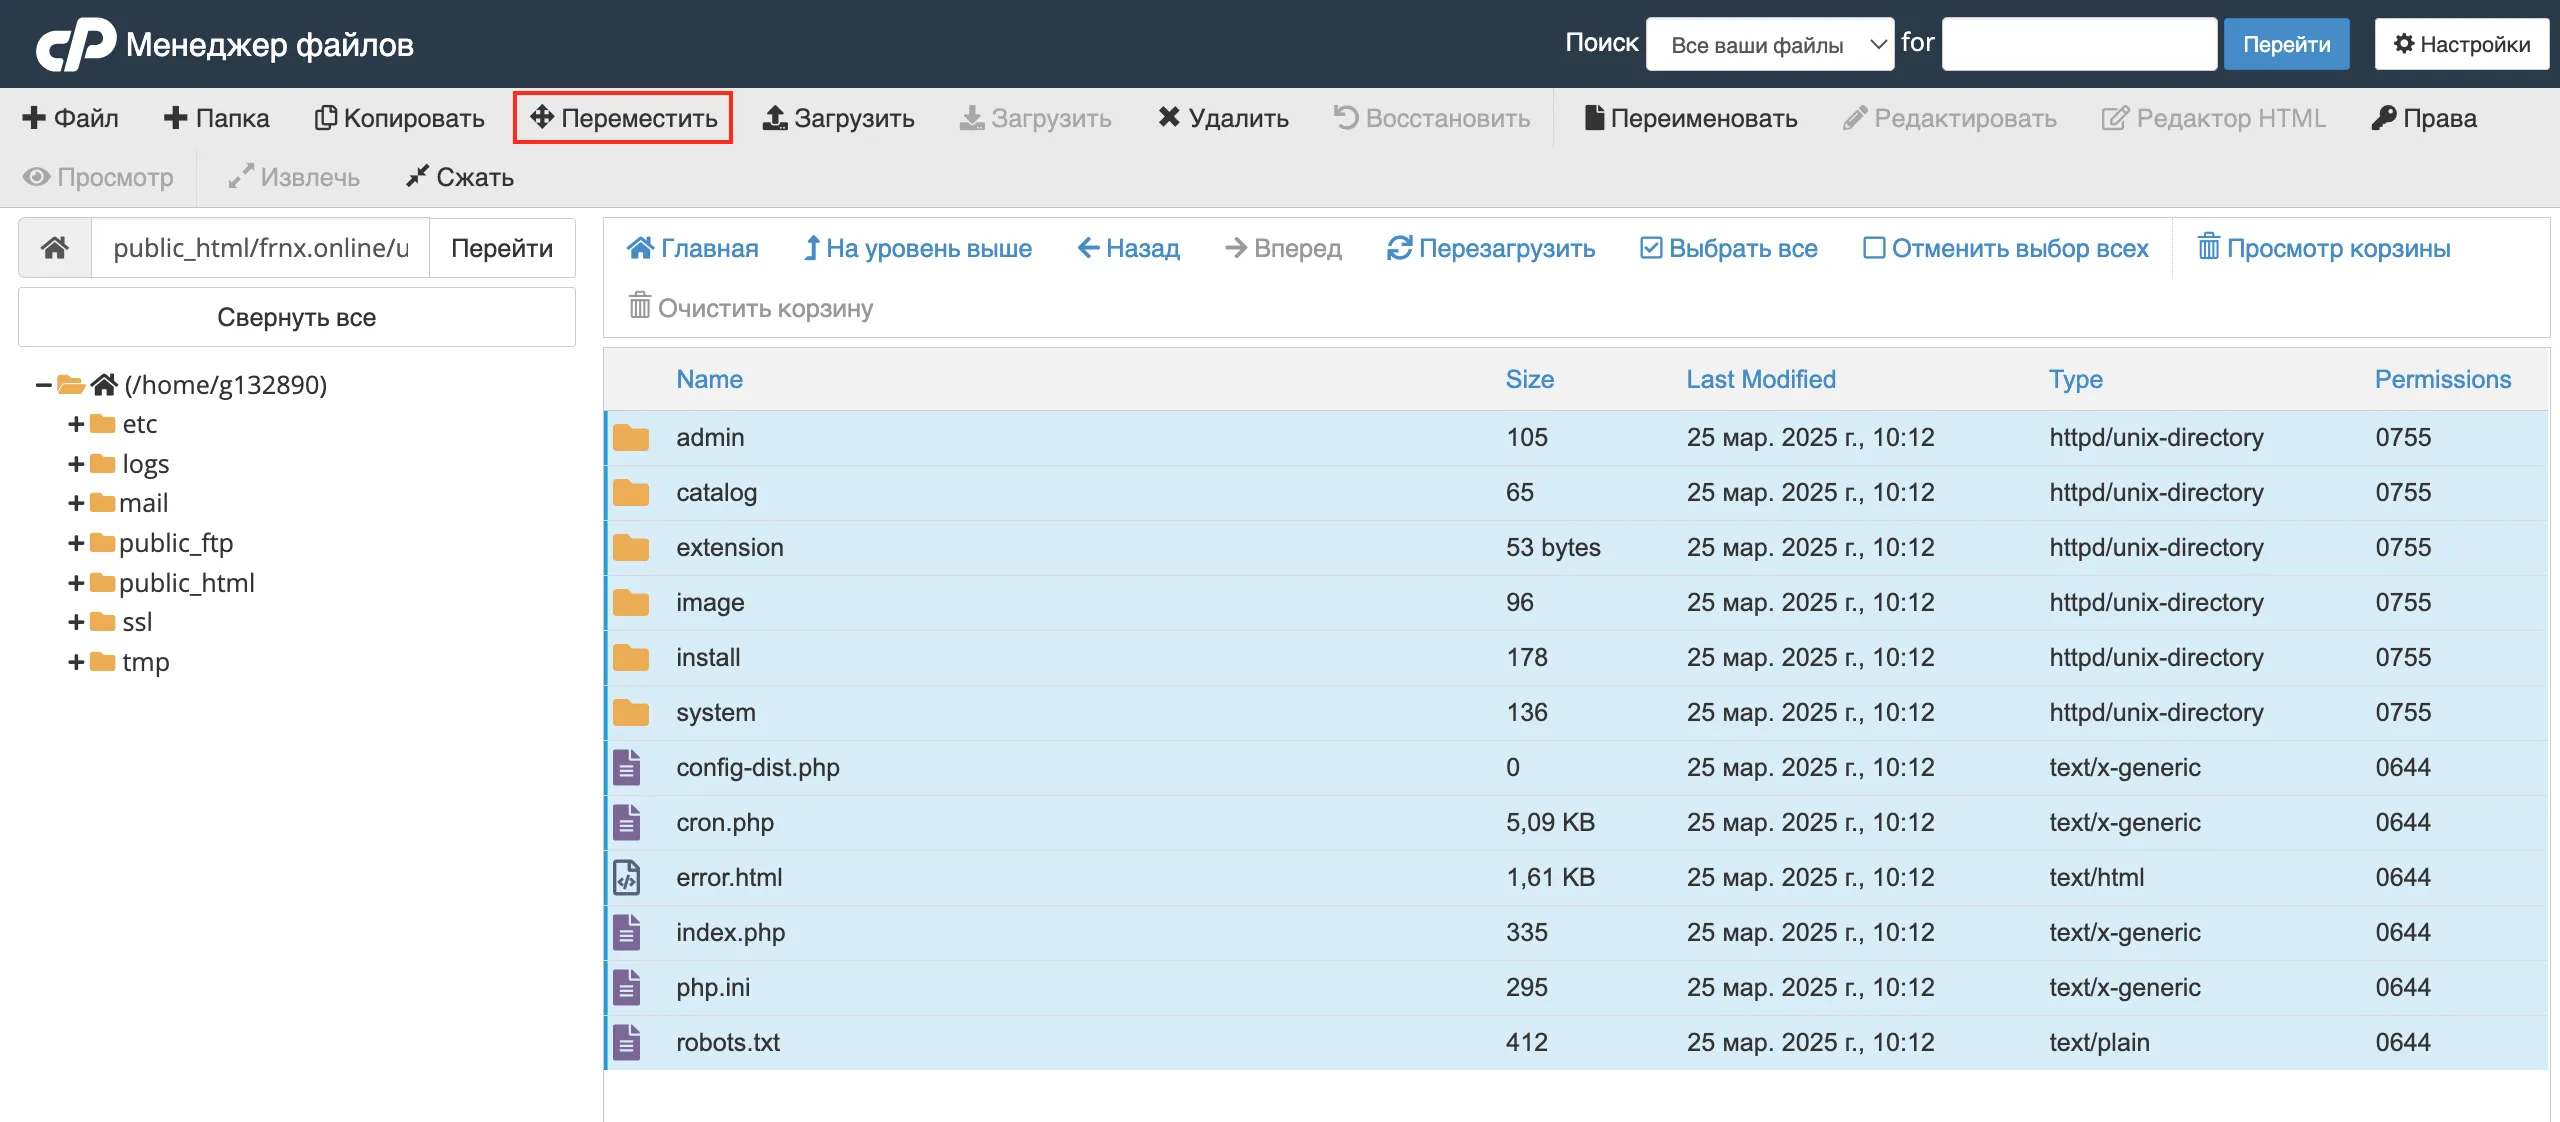Viewport: 2560px width, 1122px height.
Task: Check Выбрать все select-all checkbox
Action: point(1651,248)
